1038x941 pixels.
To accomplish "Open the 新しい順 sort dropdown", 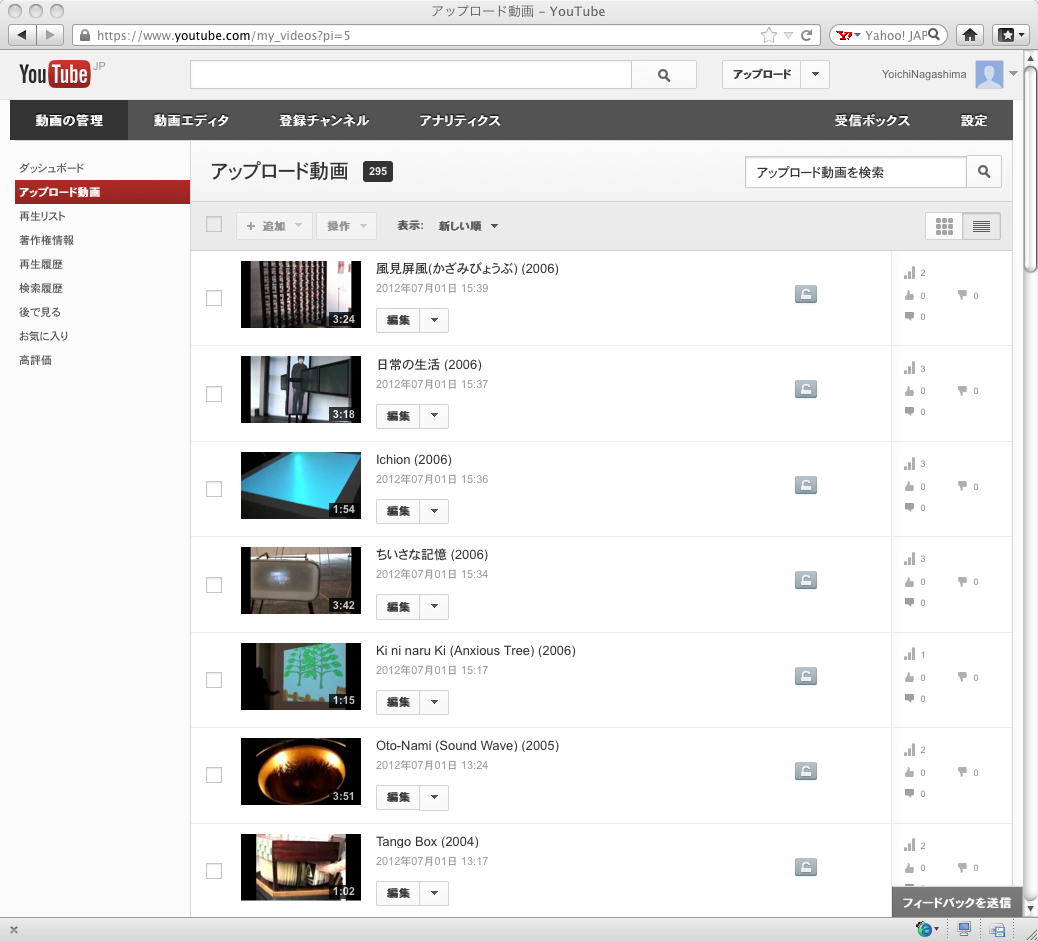I will (468, 226).
